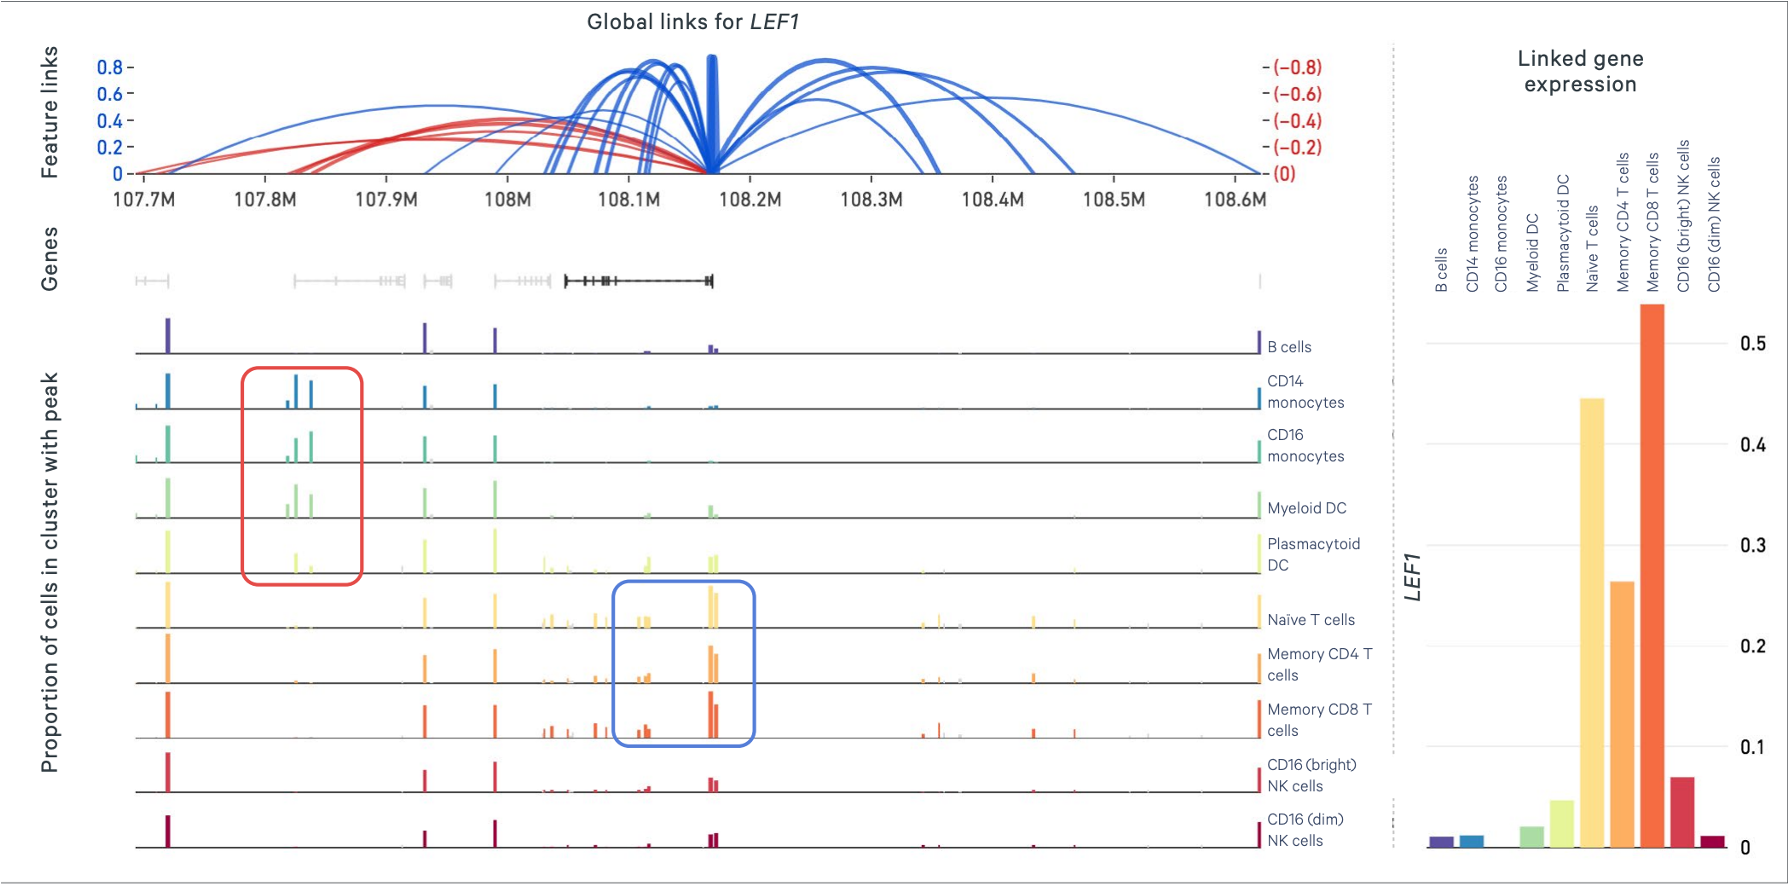This screenshot has width=1788, height=886.
Task: Select the Memory CD4 T cells orange bar
Action: (x=1622, y=714)
